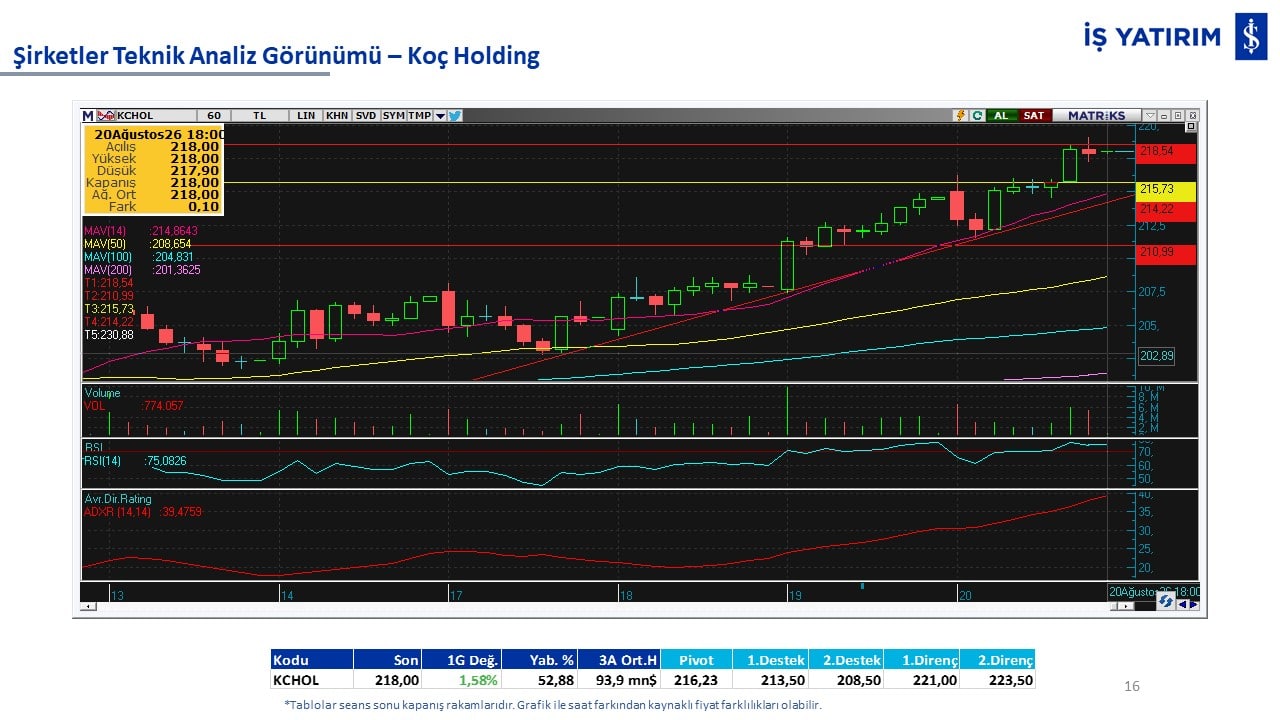The width and height of the screenshot is (1280, 720).
Task: Toggle the LIN scale button
Action: [306, 115]
